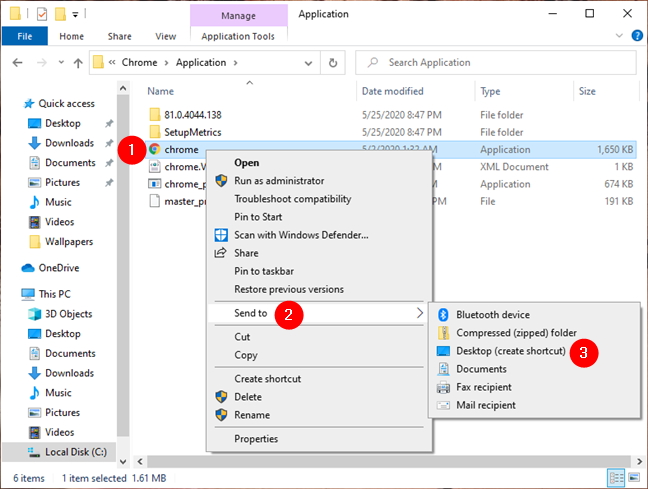
Task: Click the chrome.V XML document icon
Action: coord(155,167)
